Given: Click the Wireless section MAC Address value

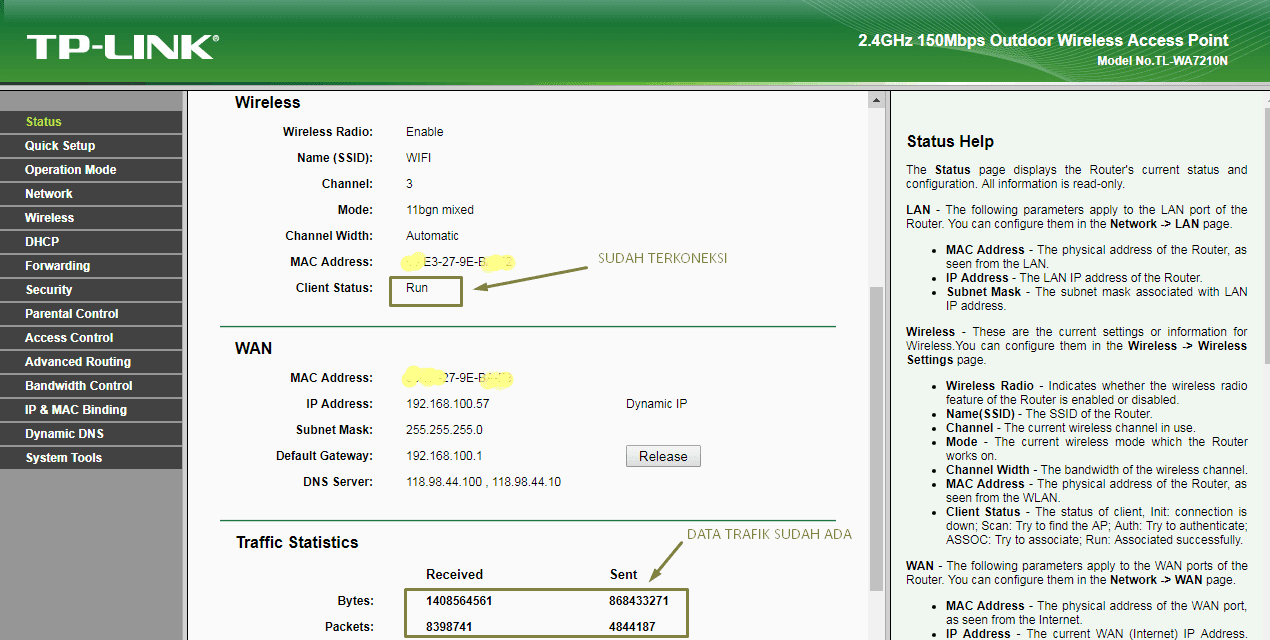Looking at the screenshot, I should [x=457, y=262].
